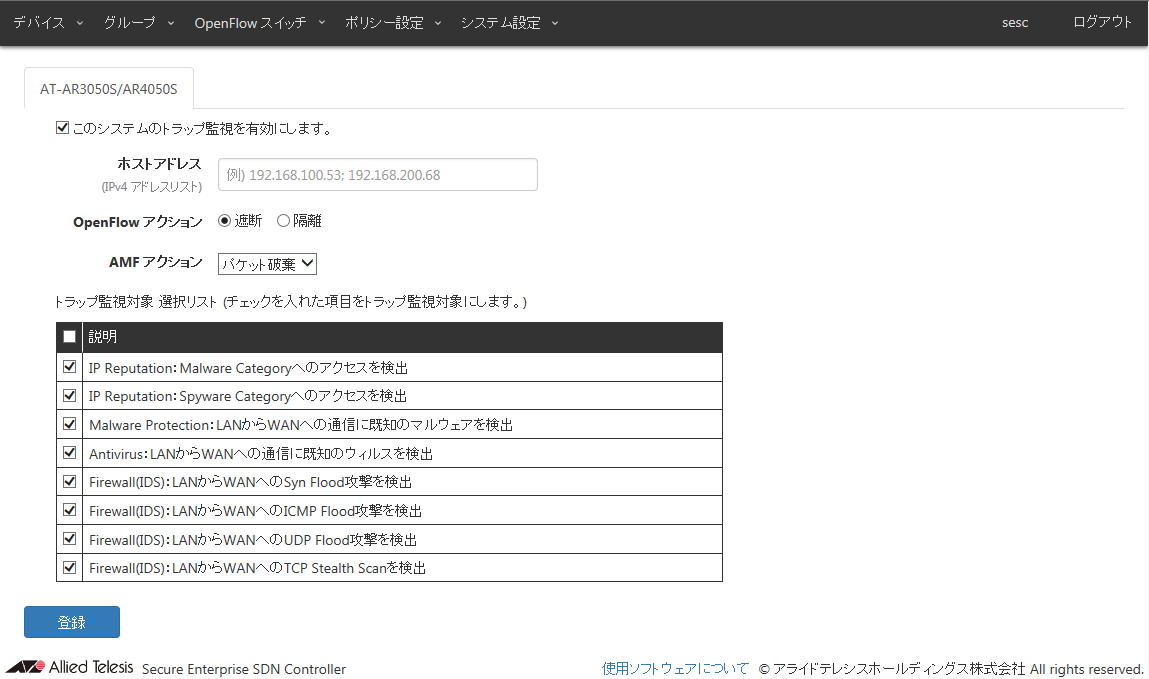Toggle the trap monitoring enable checkbox

pyautogui.click(x=63, y=128)
